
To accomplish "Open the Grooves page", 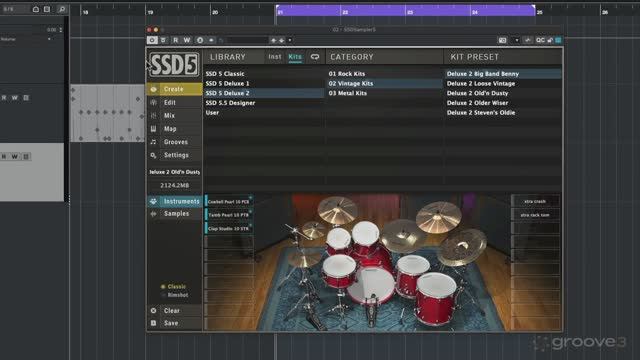I will tap(175, 142).
